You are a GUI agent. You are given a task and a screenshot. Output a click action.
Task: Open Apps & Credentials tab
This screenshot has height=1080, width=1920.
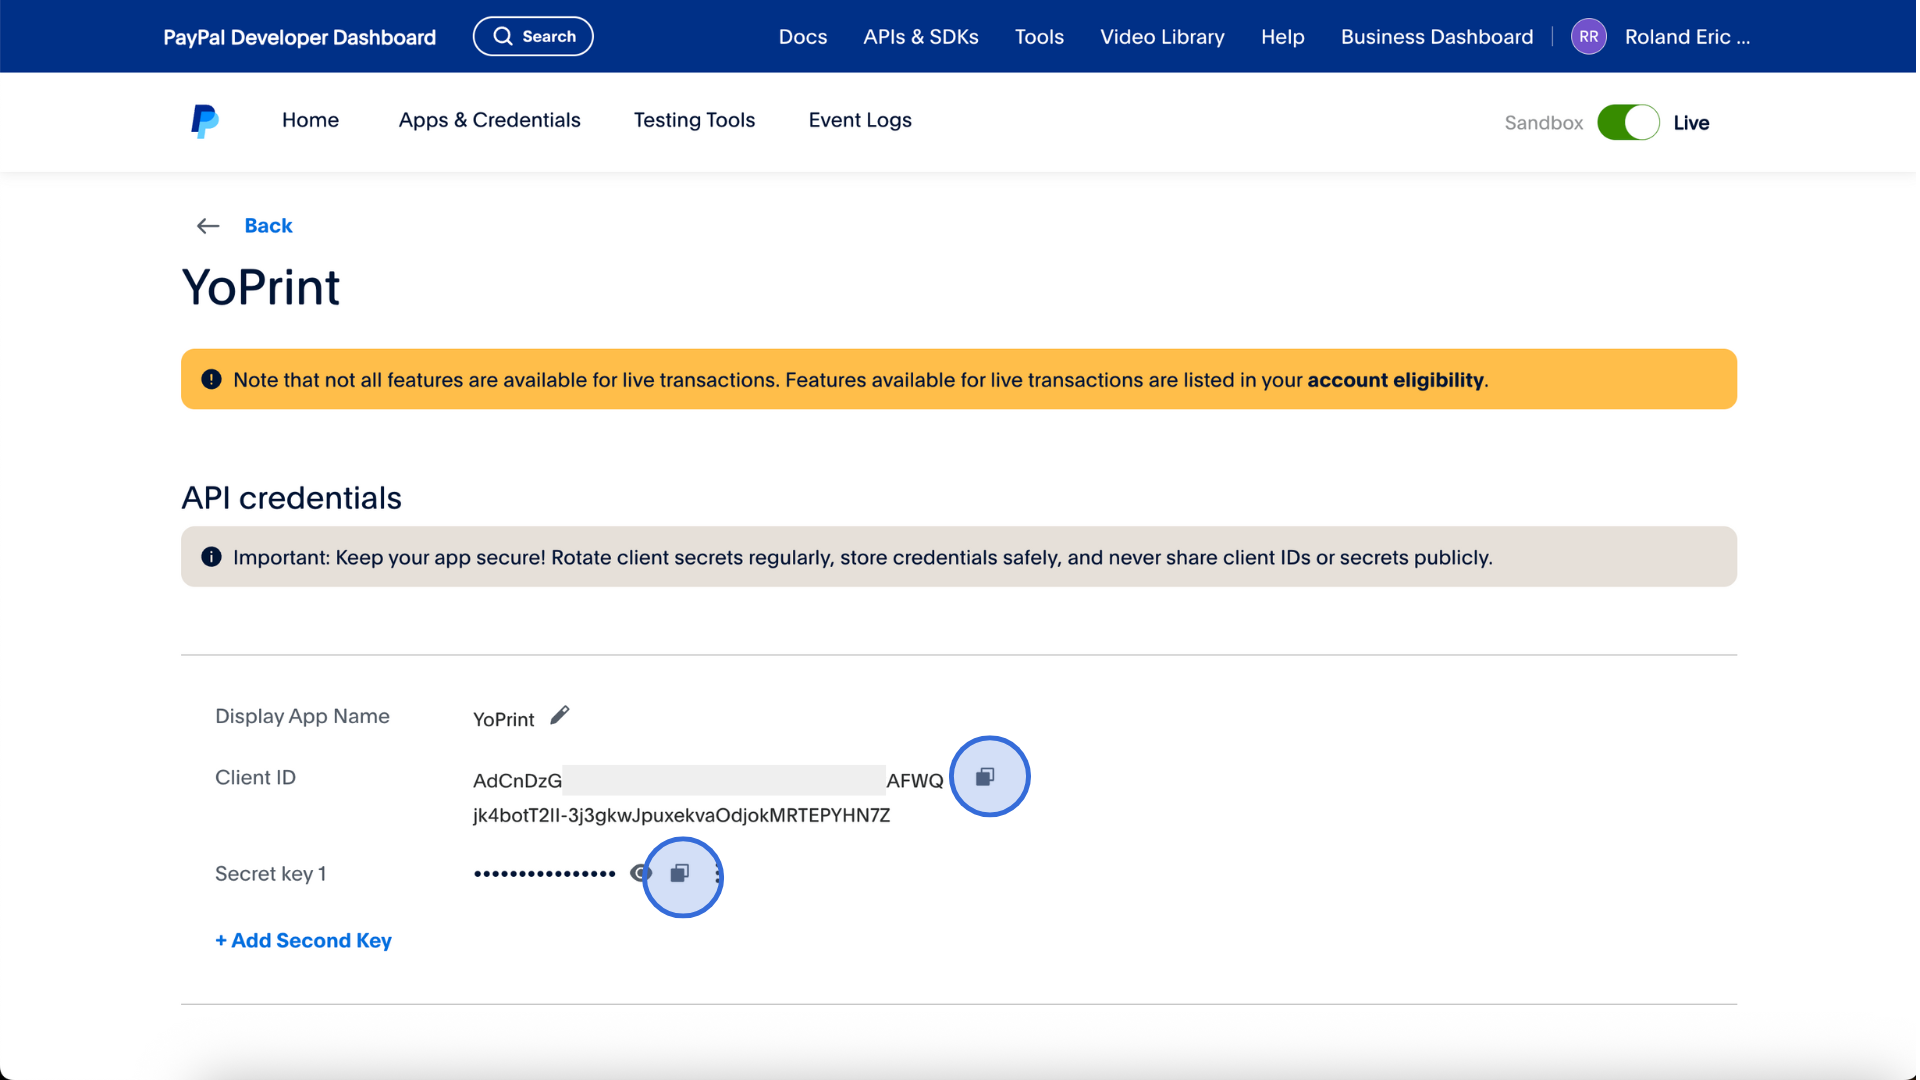(489, 120)
